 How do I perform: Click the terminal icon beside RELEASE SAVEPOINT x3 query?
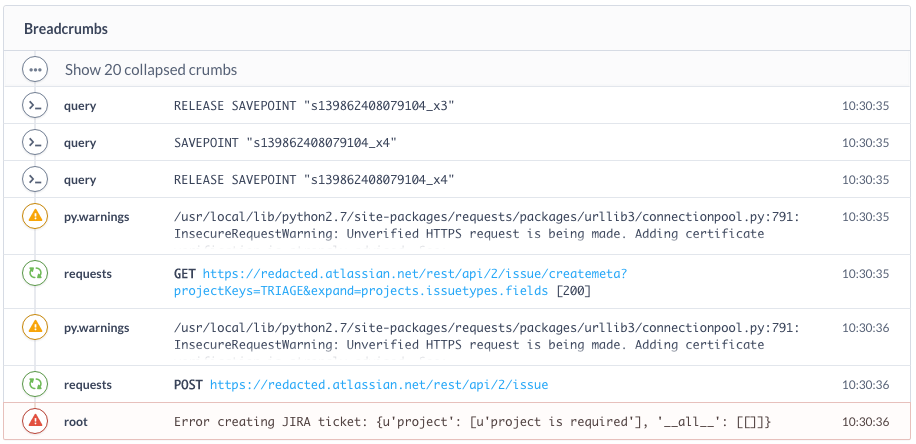pyautogui.click(x=35, y=105)
